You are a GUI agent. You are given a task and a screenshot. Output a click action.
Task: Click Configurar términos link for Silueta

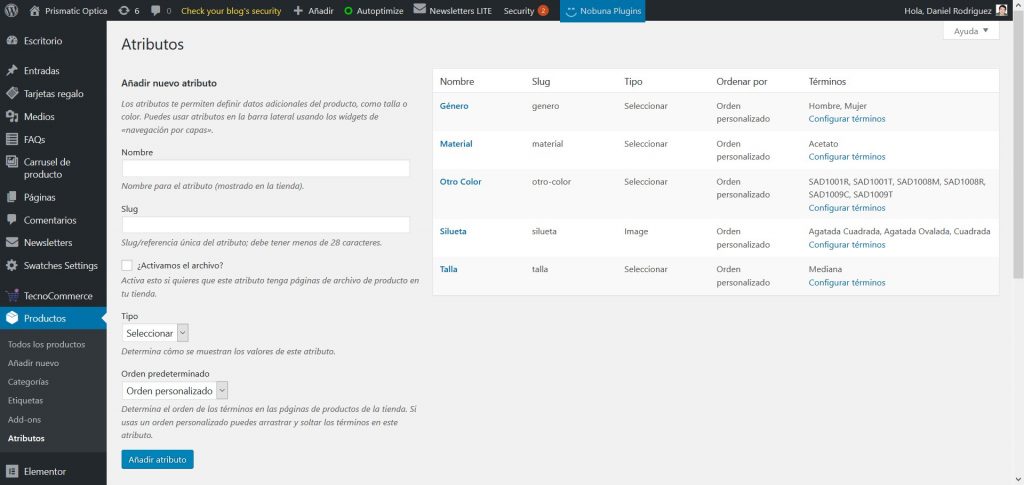(846, 245)
